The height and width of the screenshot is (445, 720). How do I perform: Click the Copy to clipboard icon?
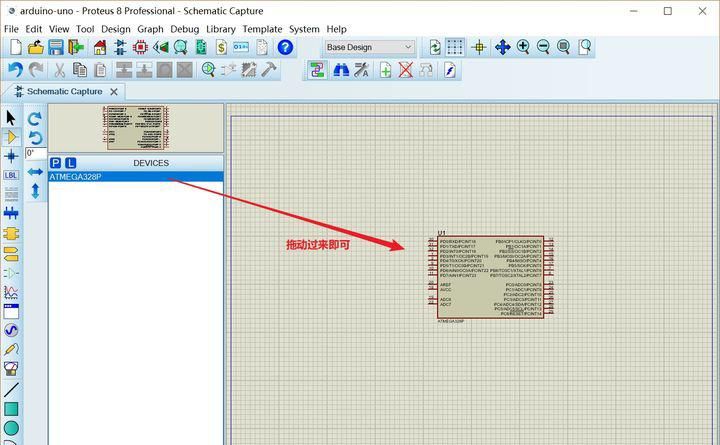[80, 70]
